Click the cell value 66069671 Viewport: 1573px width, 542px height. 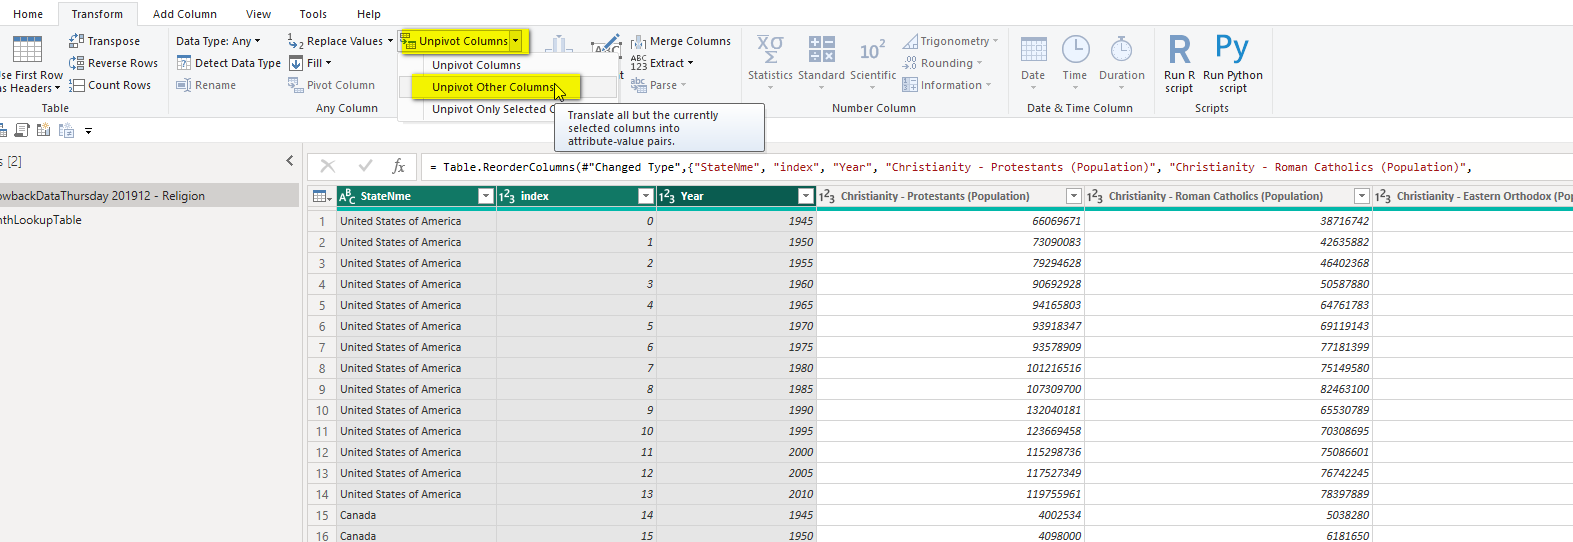[x=950, y=221]
